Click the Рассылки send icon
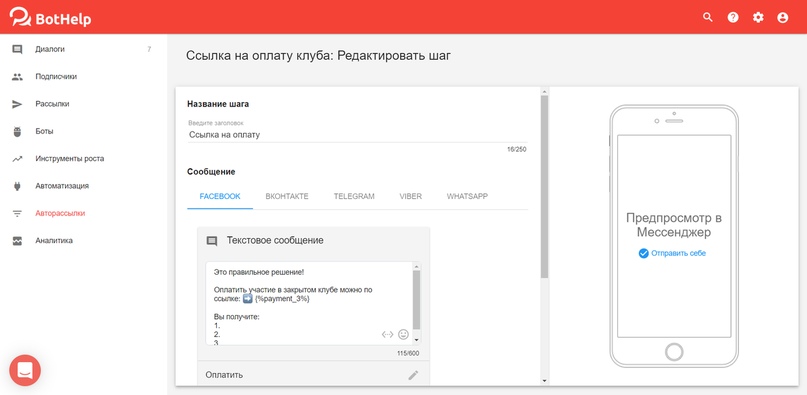Screen dimensions: 807x395 [x=17, y=104]
